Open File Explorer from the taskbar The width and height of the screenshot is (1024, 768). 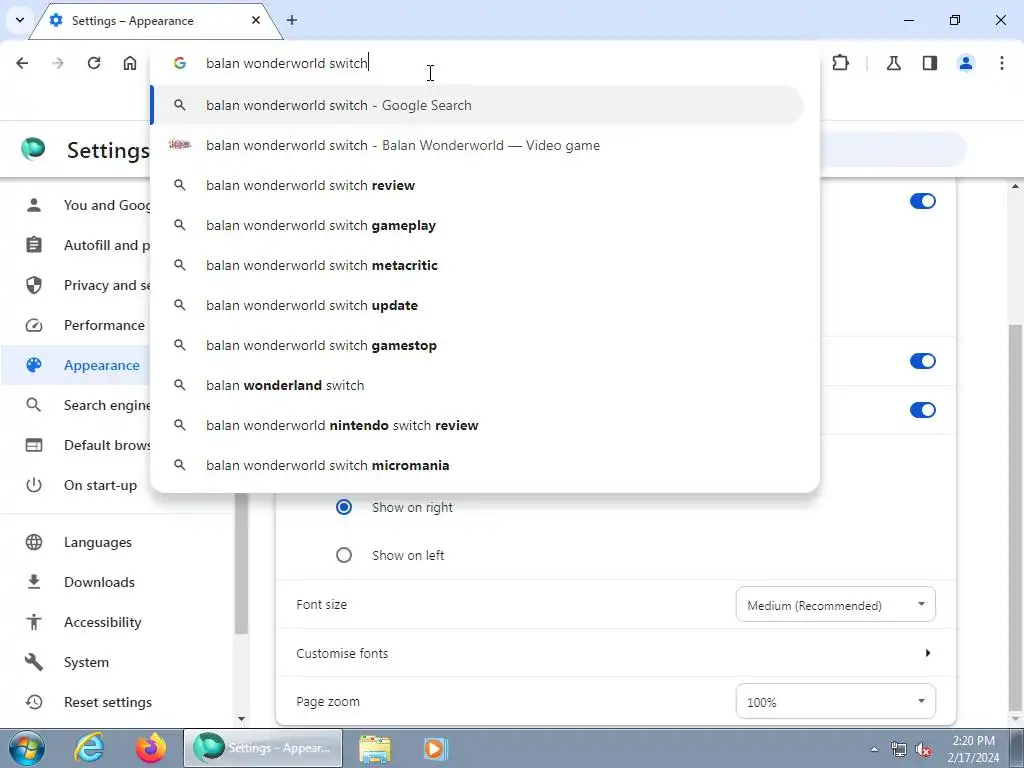point(375,748)
